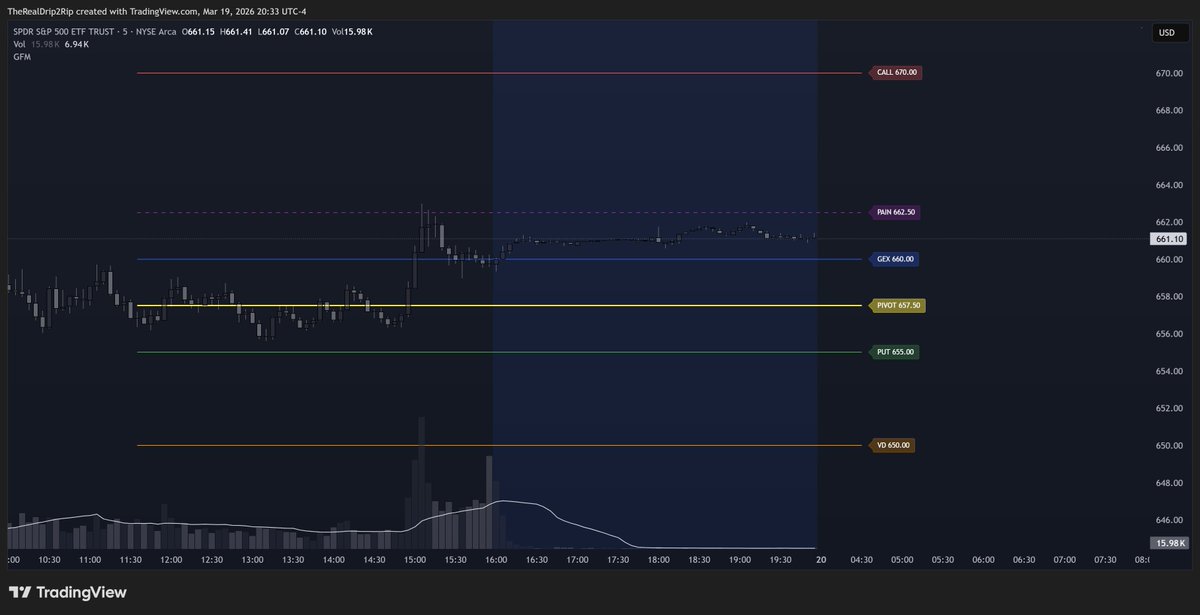This screenshot has height=615, width=1200.
Task: Click the 650.00 price axis label
Action: (x=1170, y=446)
